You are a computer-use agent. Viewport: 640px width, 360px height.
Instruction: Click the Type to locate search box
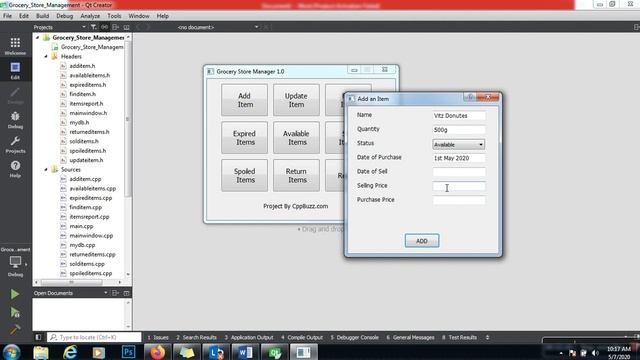pyautogui.click(x=94, y=337)
